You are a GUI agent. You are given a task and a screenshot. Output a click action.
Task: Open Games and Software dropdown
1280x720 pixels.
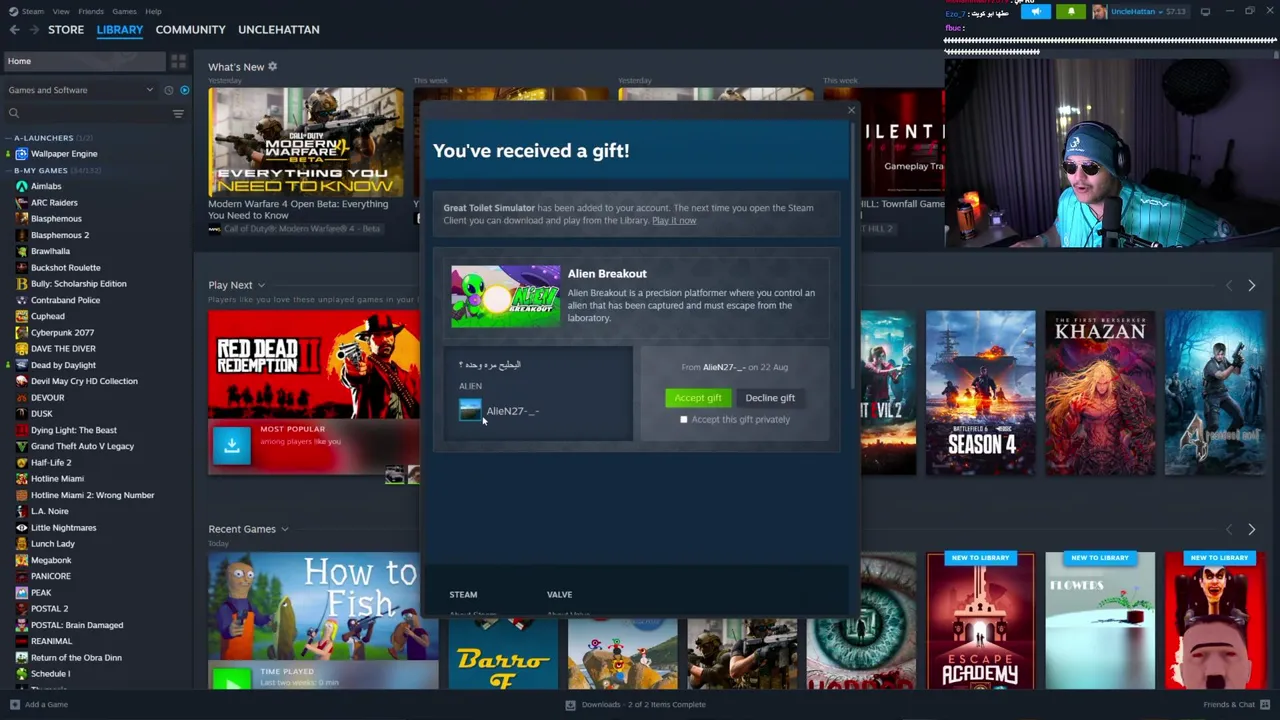[82, 90]
